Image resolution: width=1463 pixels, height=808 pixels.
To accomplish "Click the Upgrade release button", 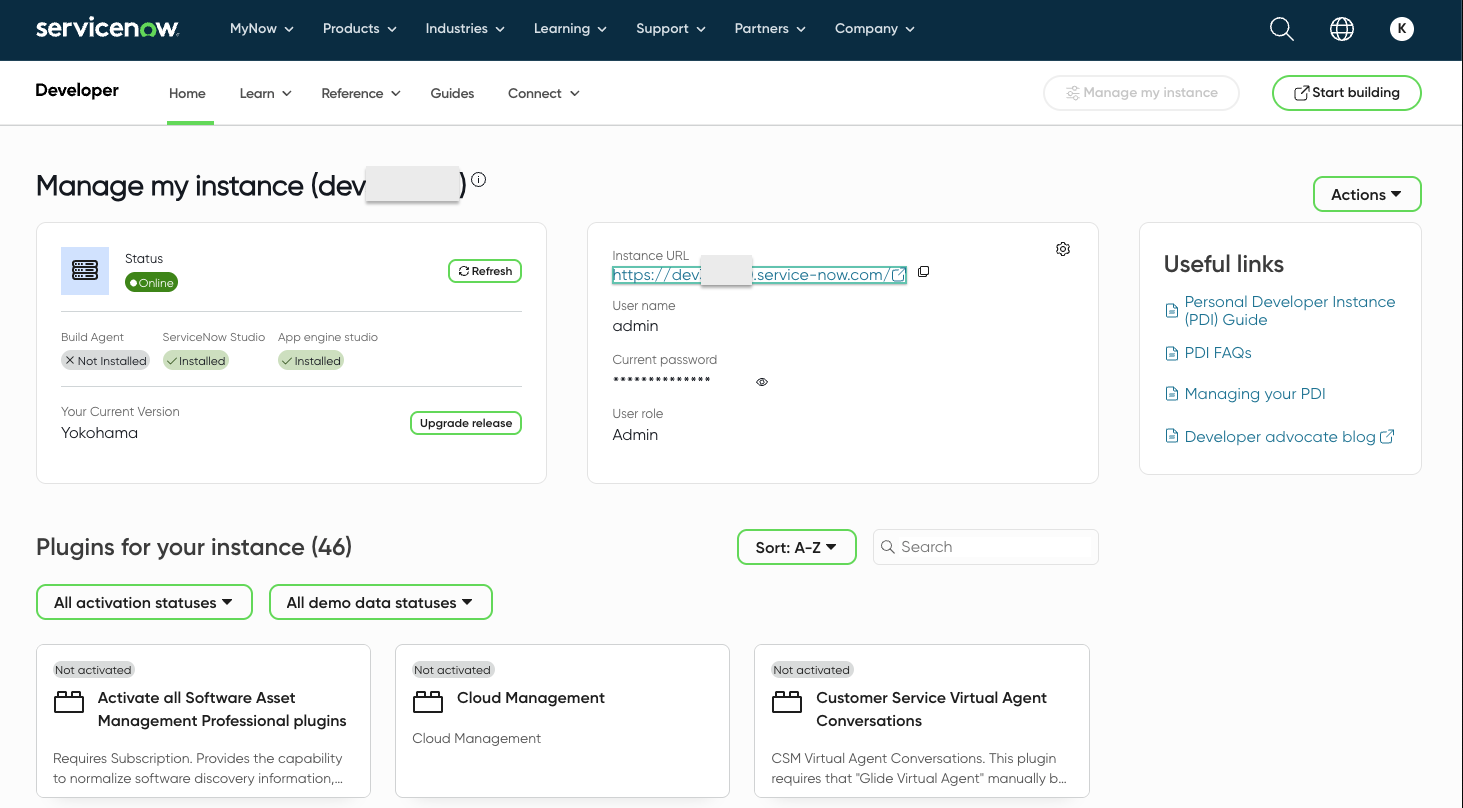I will click(x=466, y=423).
